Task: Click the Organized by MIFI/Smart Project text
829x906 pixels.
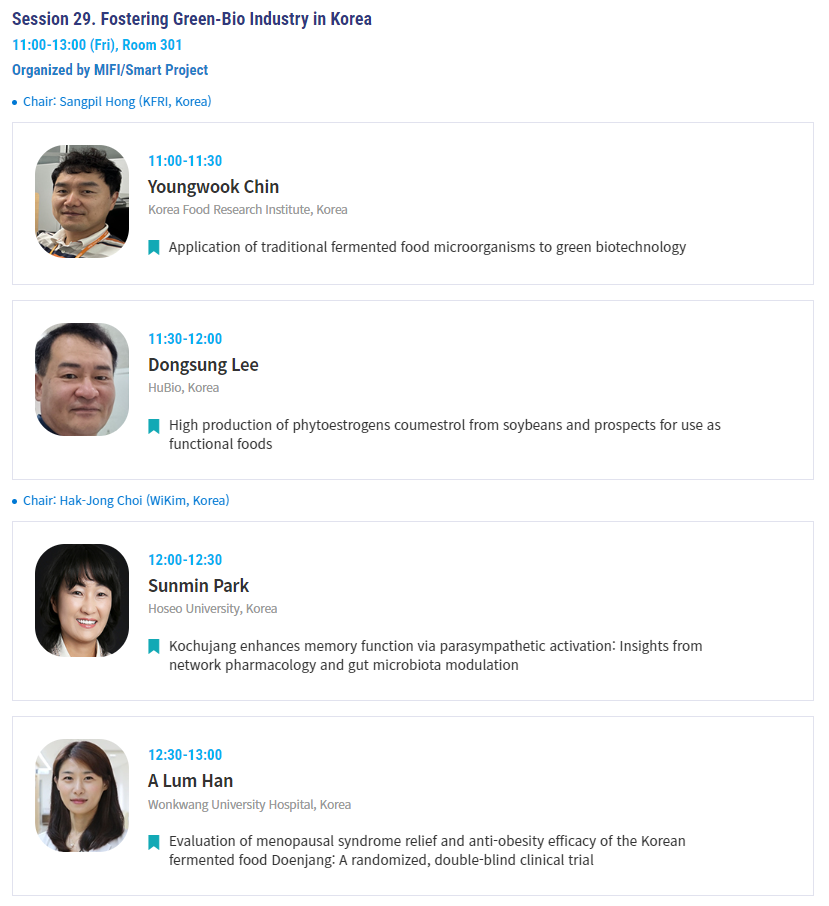Action: click(110, 70)
